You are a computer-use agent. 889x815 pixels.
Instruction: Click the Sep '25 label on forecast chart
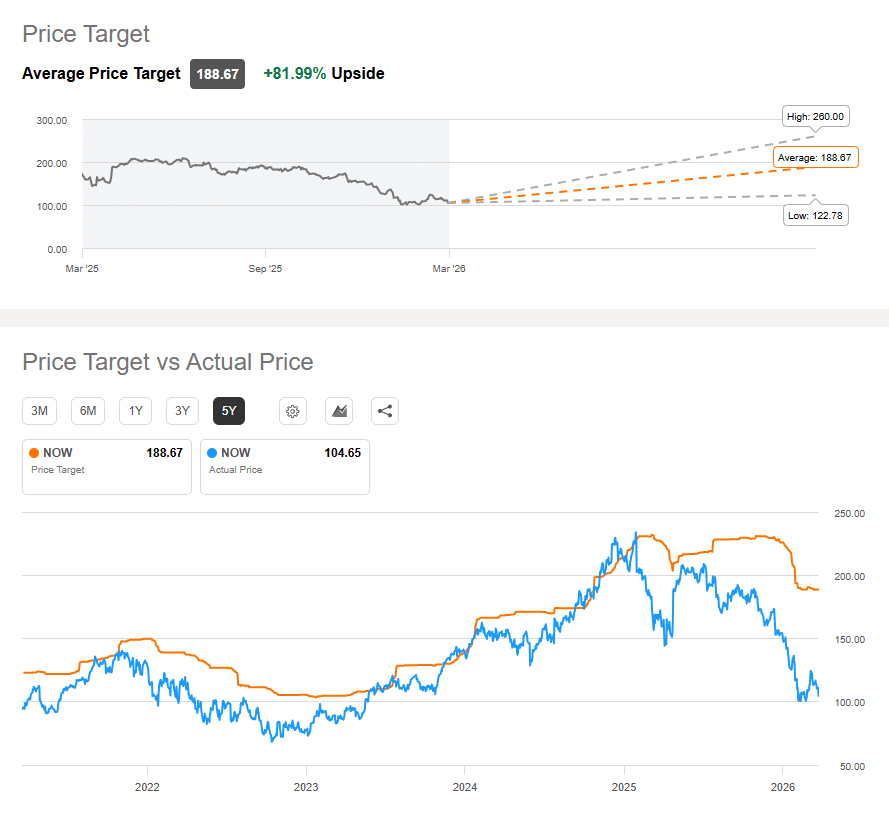265,269
